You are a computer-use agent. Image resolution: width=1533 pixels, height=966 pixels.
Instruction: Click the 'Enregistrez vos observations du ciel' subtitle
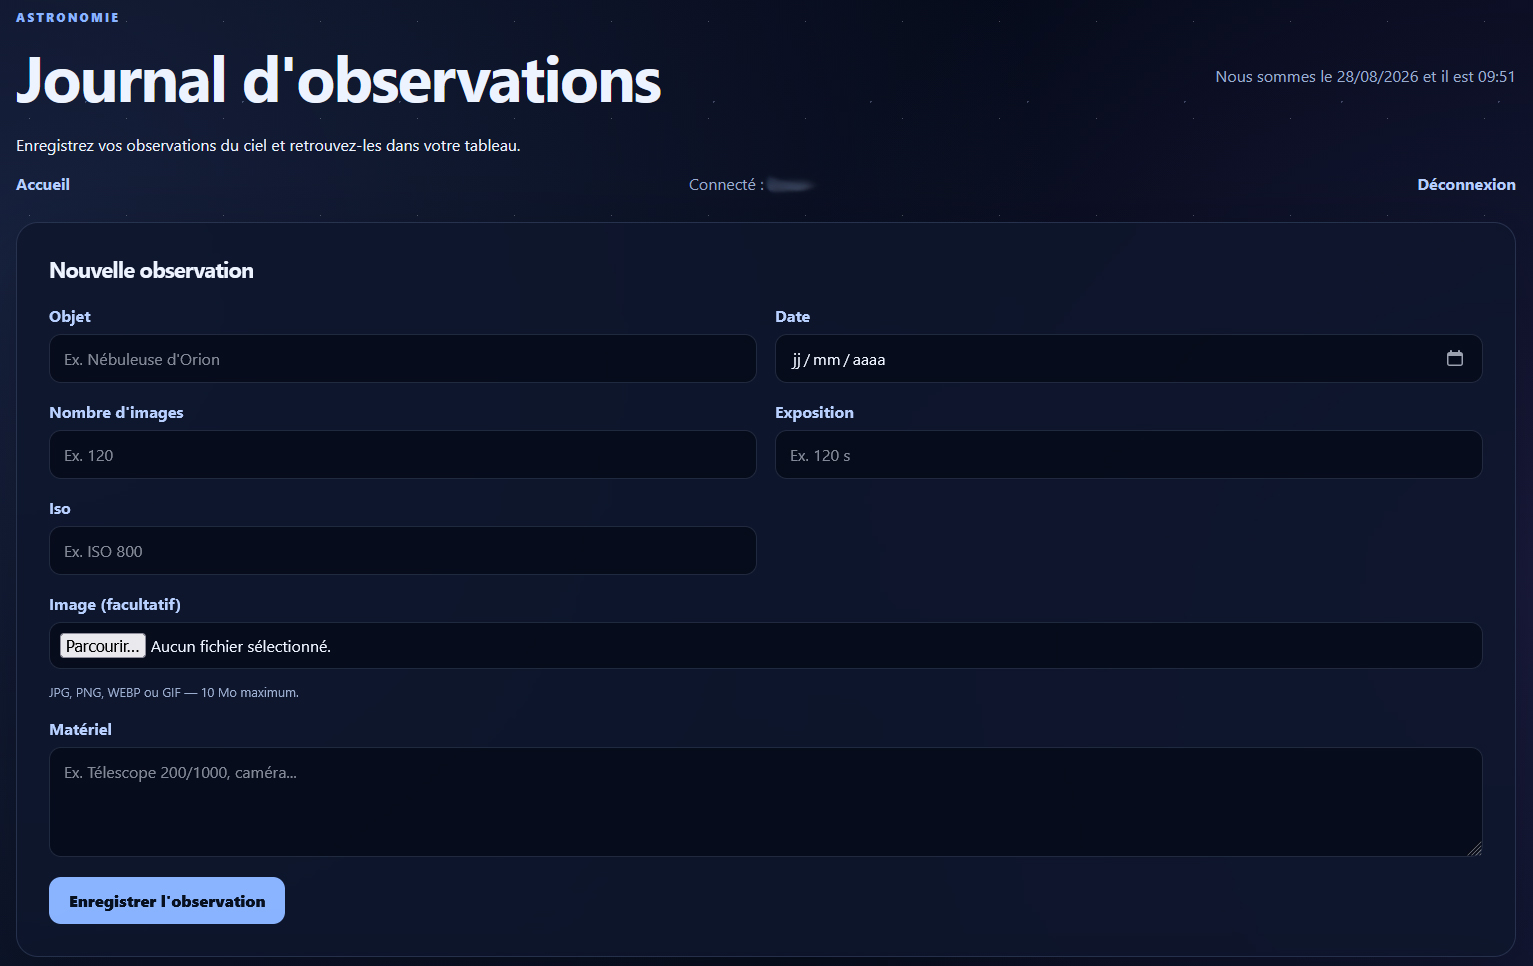pos(268,146)
